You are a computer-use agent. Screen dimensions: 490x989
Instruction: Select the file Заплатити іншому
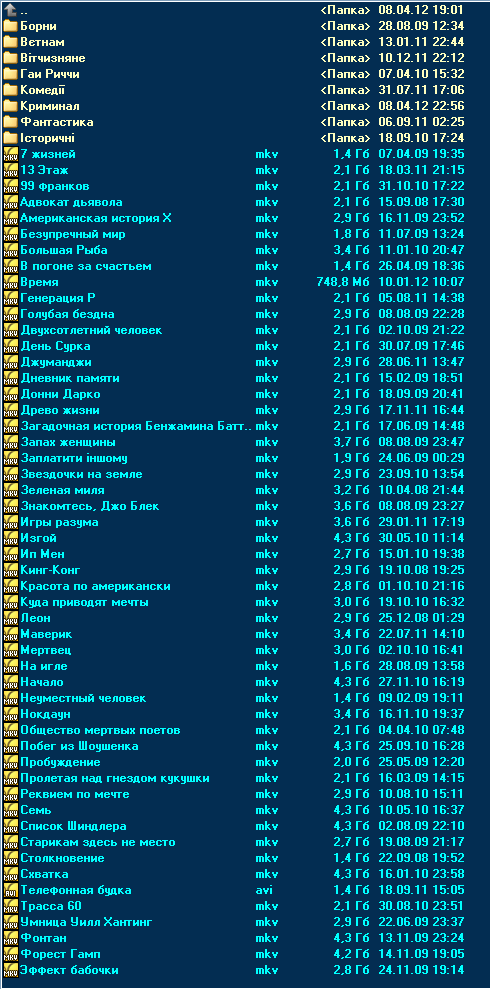(74, 459)
